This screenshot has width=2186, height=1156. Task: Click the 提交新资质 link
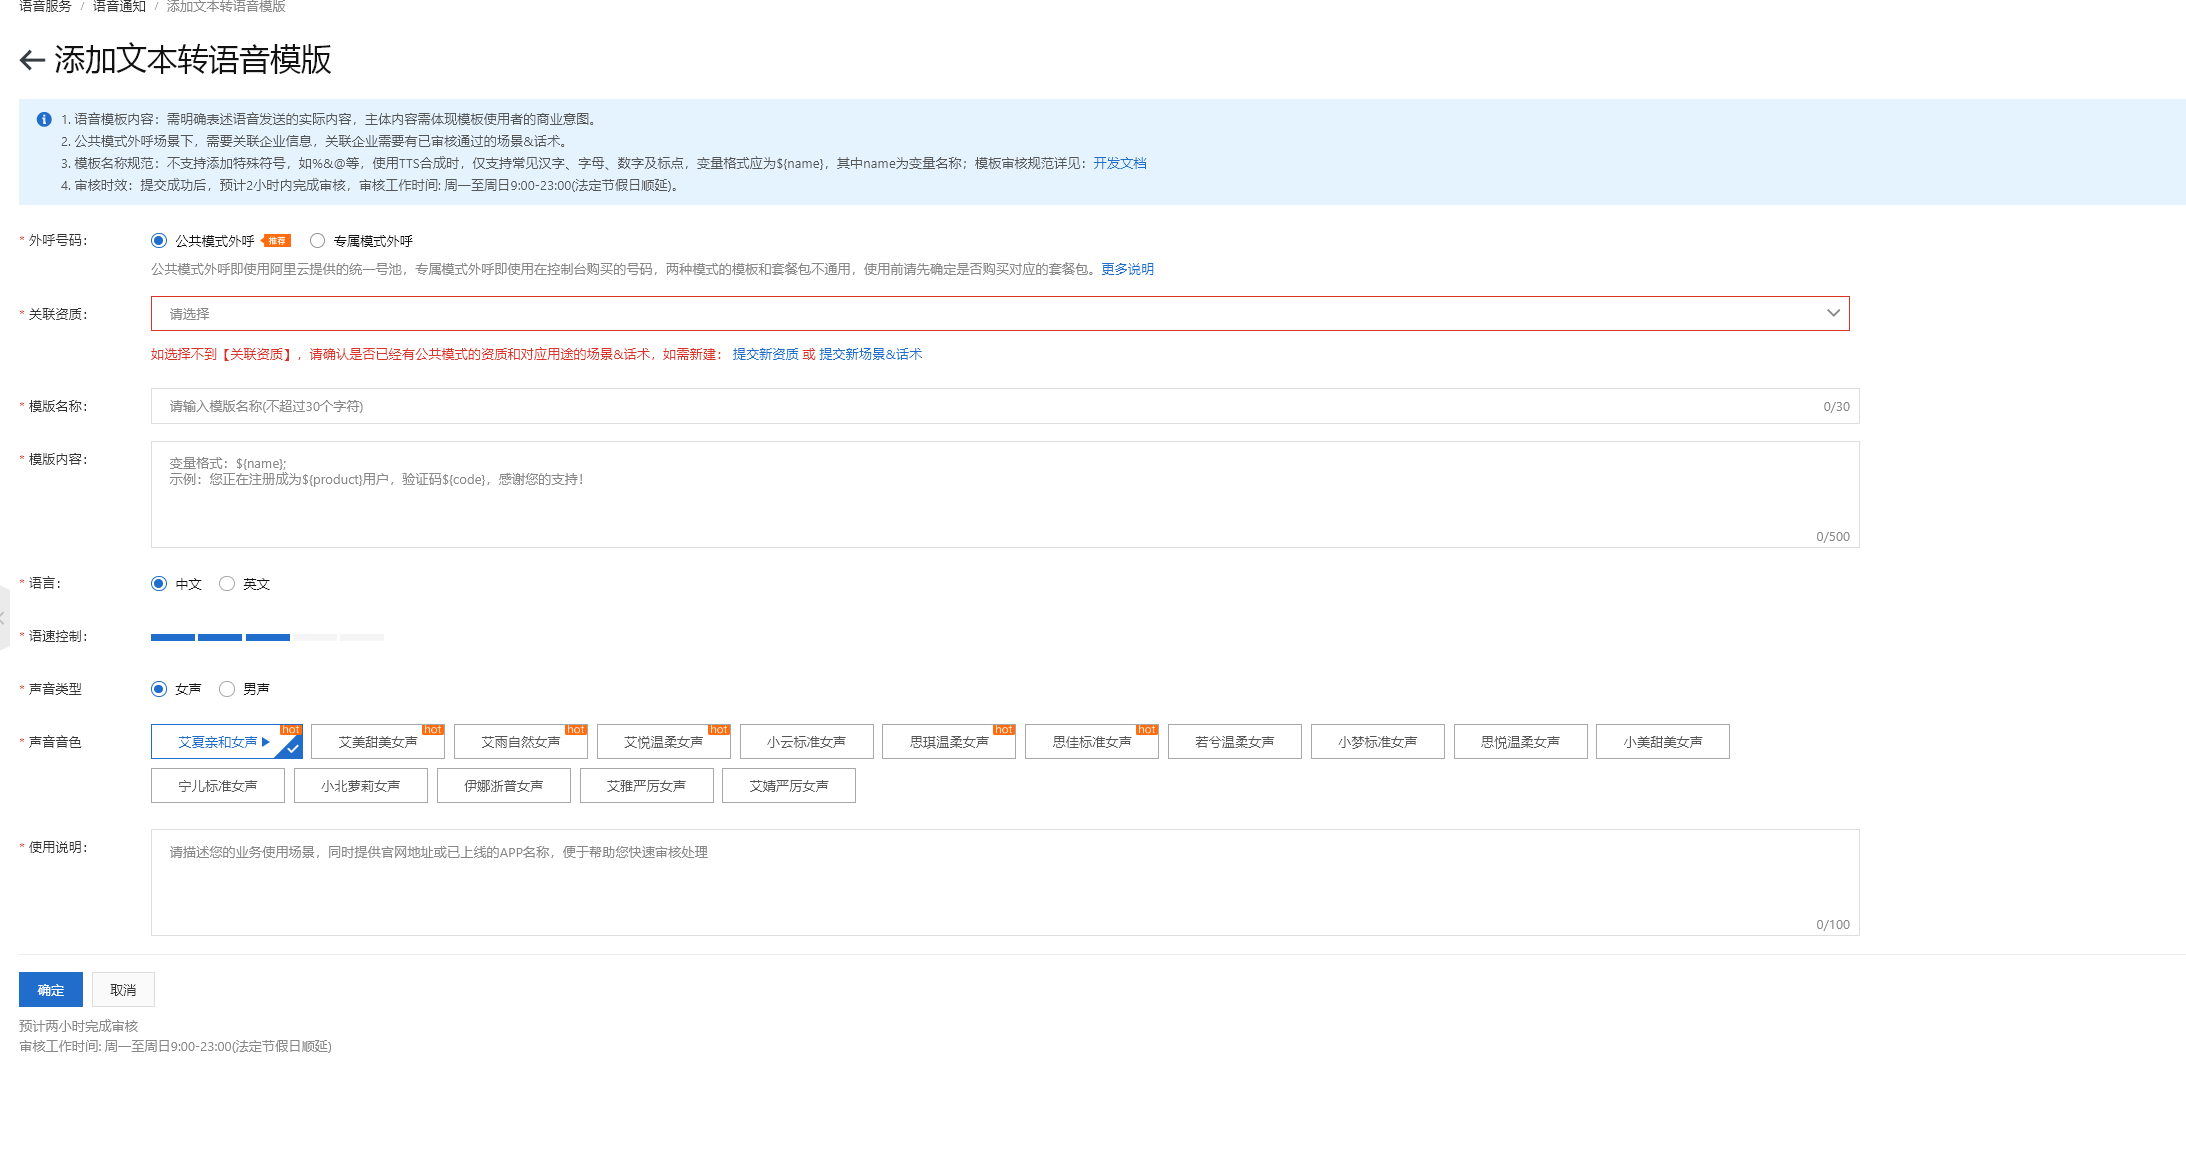coord(765,354)
